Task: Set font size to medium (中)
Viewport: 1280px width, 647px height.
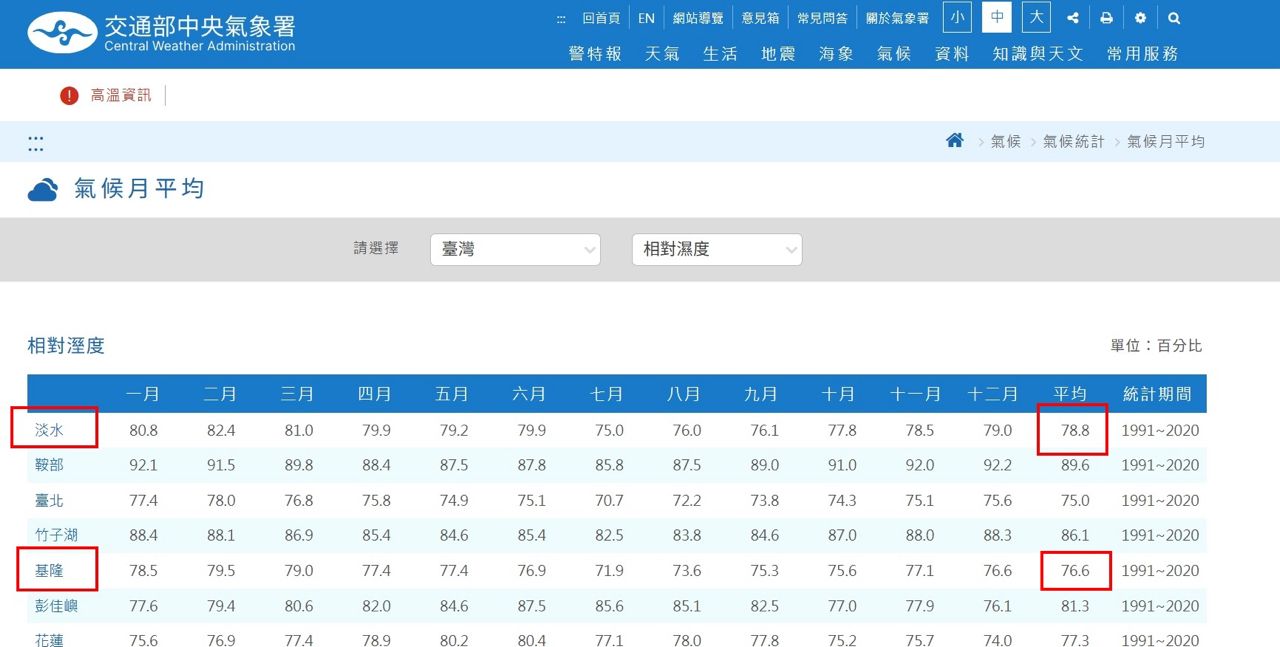Action: (997, 17)
